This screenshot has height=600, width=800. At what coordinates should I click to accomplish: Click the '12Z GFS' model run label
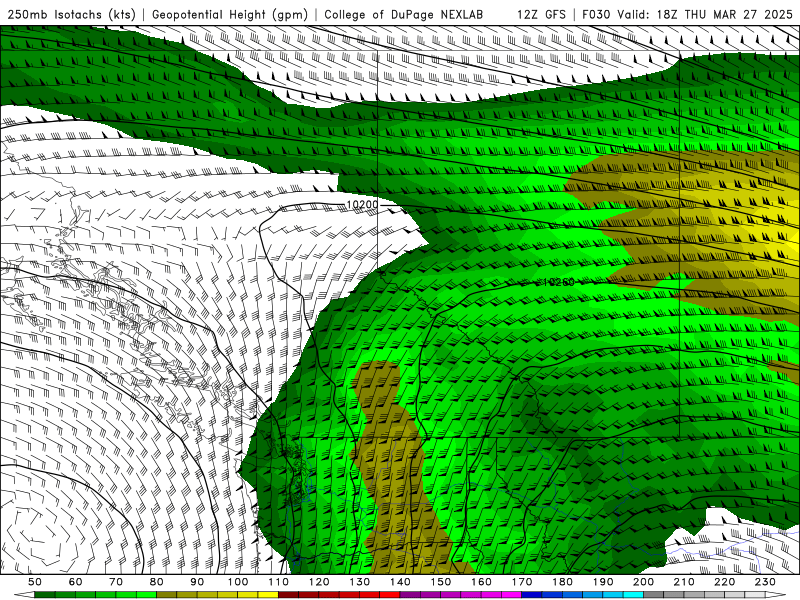541,14
